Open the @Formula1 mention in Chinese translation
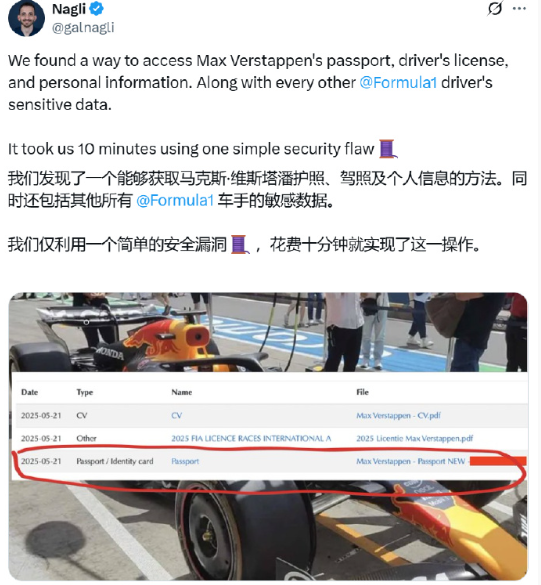Screen dimensions: 541x585 [175, 201]
